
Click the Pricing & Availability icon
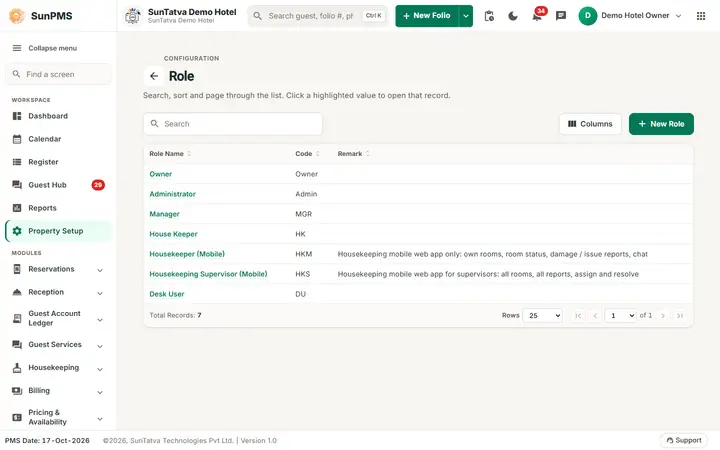tap(17, 417)
